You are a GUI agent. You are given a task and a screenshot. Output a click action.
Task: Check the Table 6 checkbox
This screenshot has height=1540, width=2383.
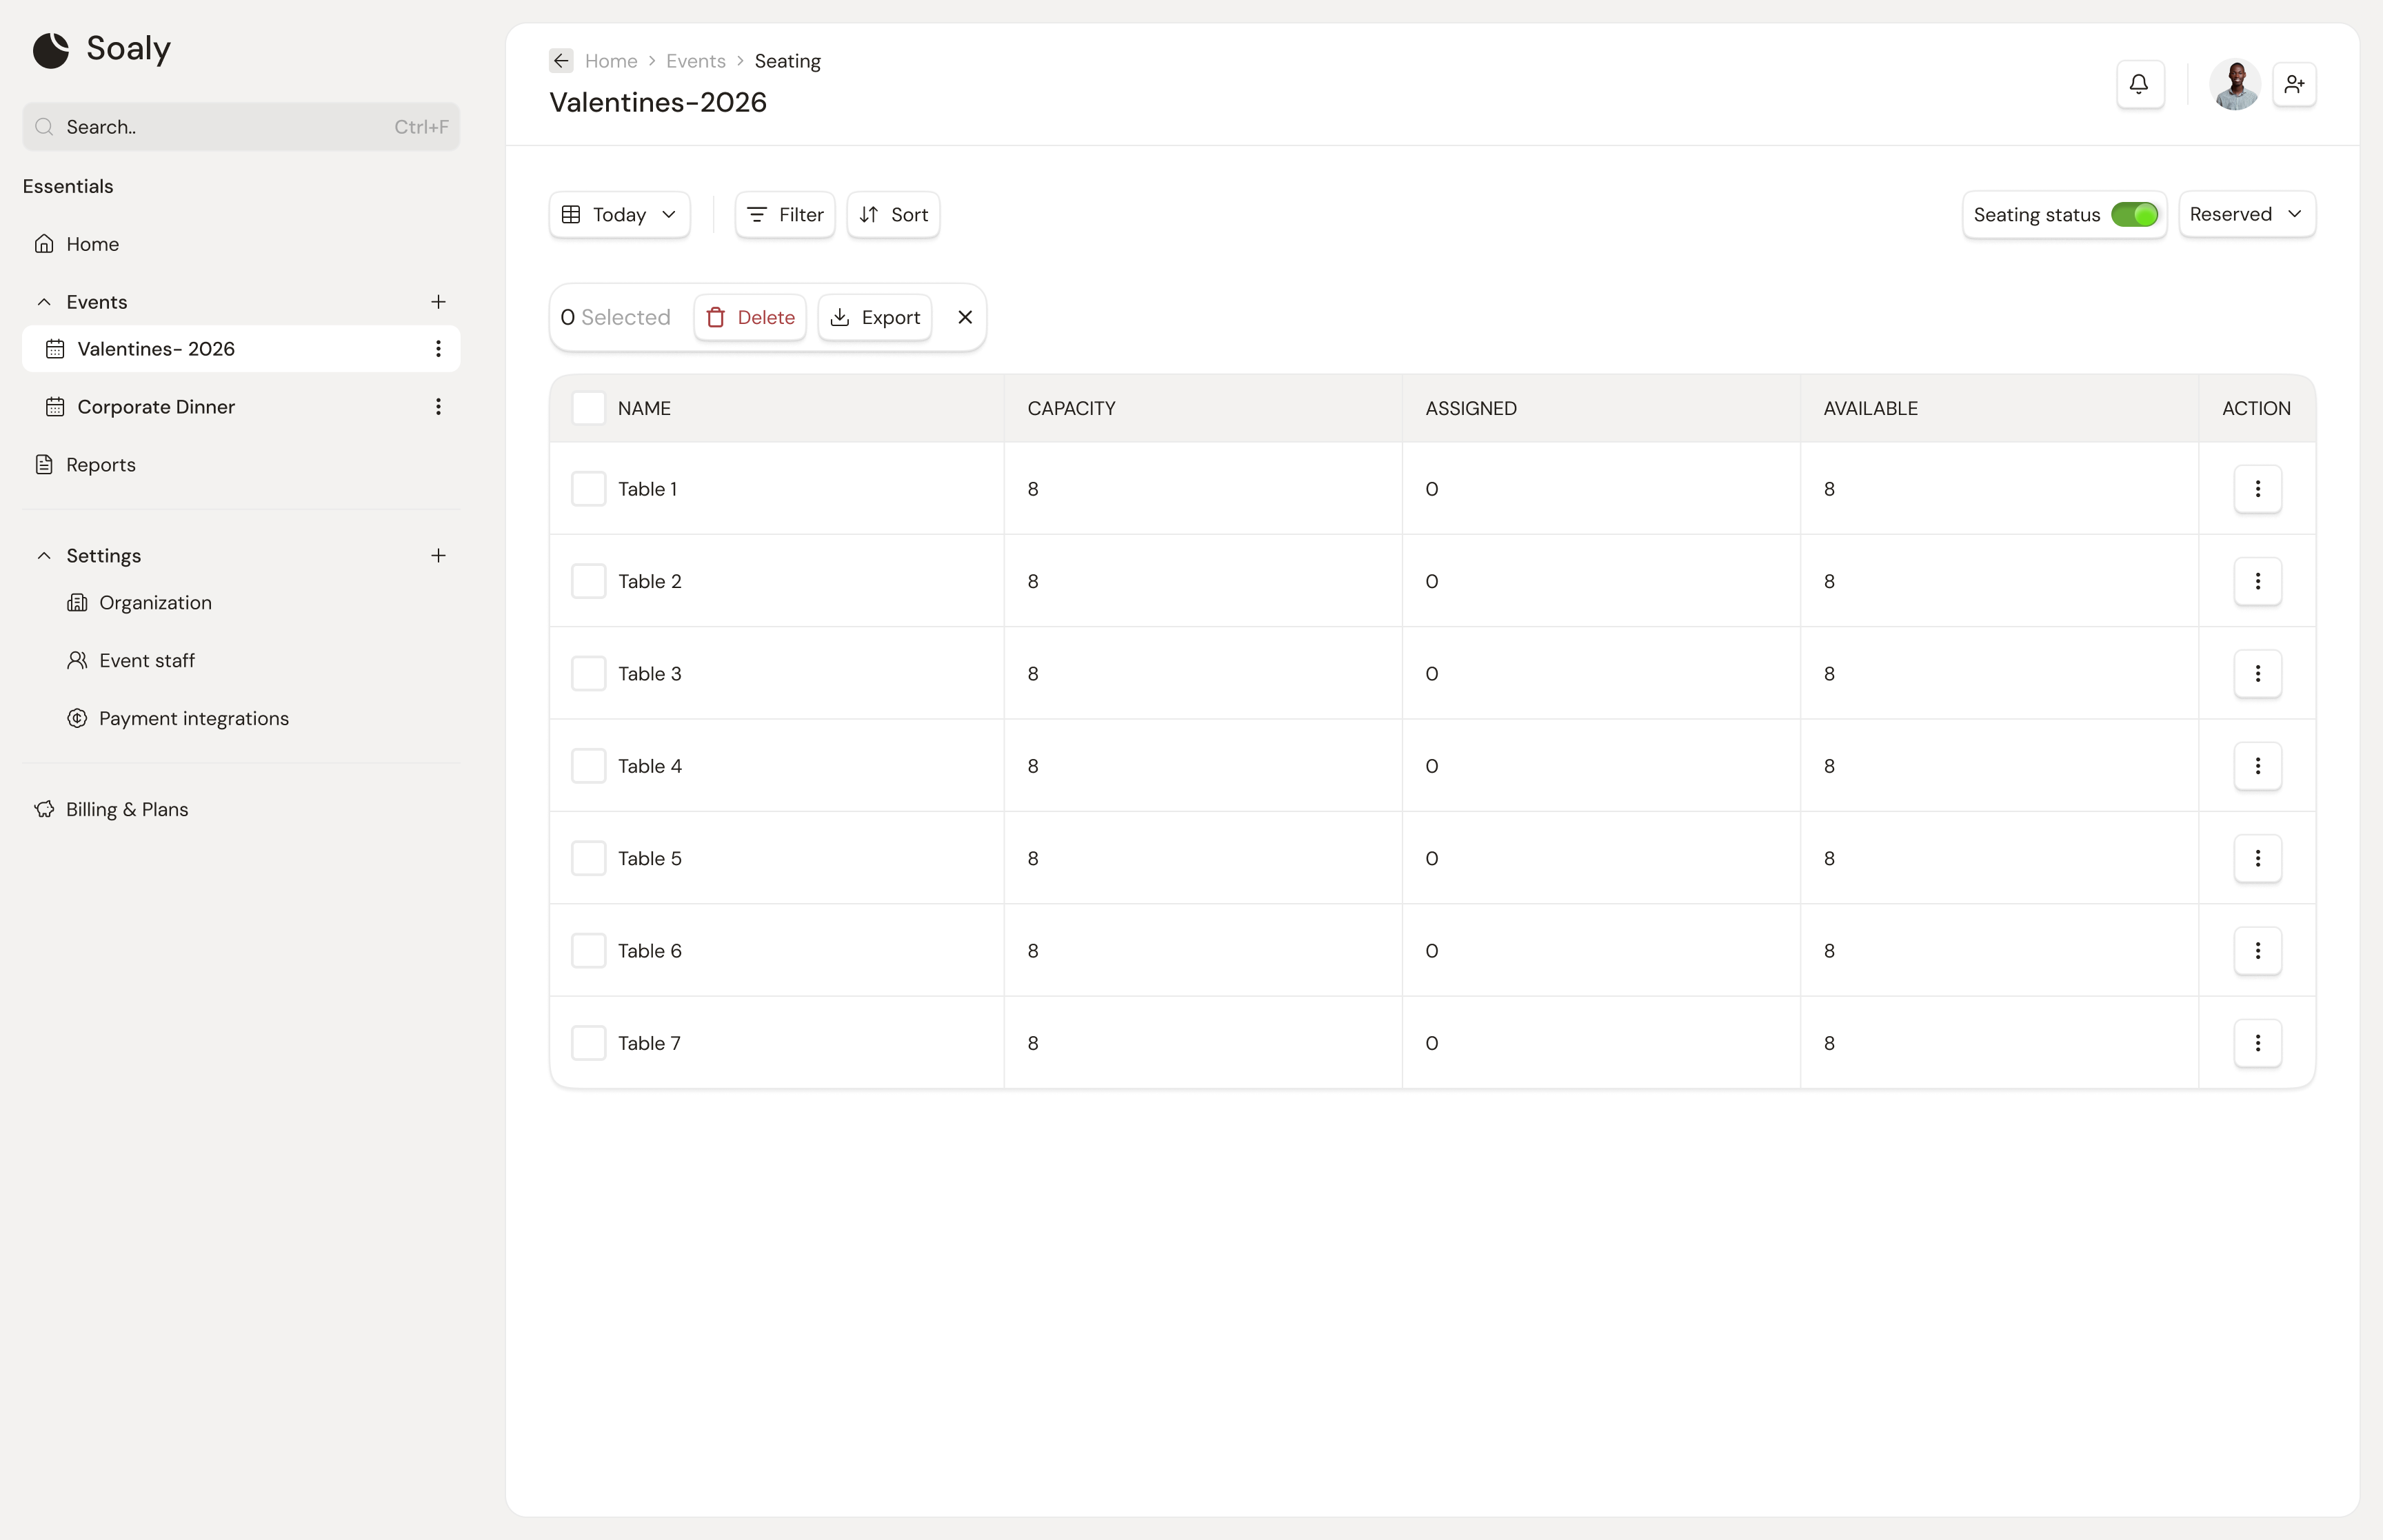[588, 951]
